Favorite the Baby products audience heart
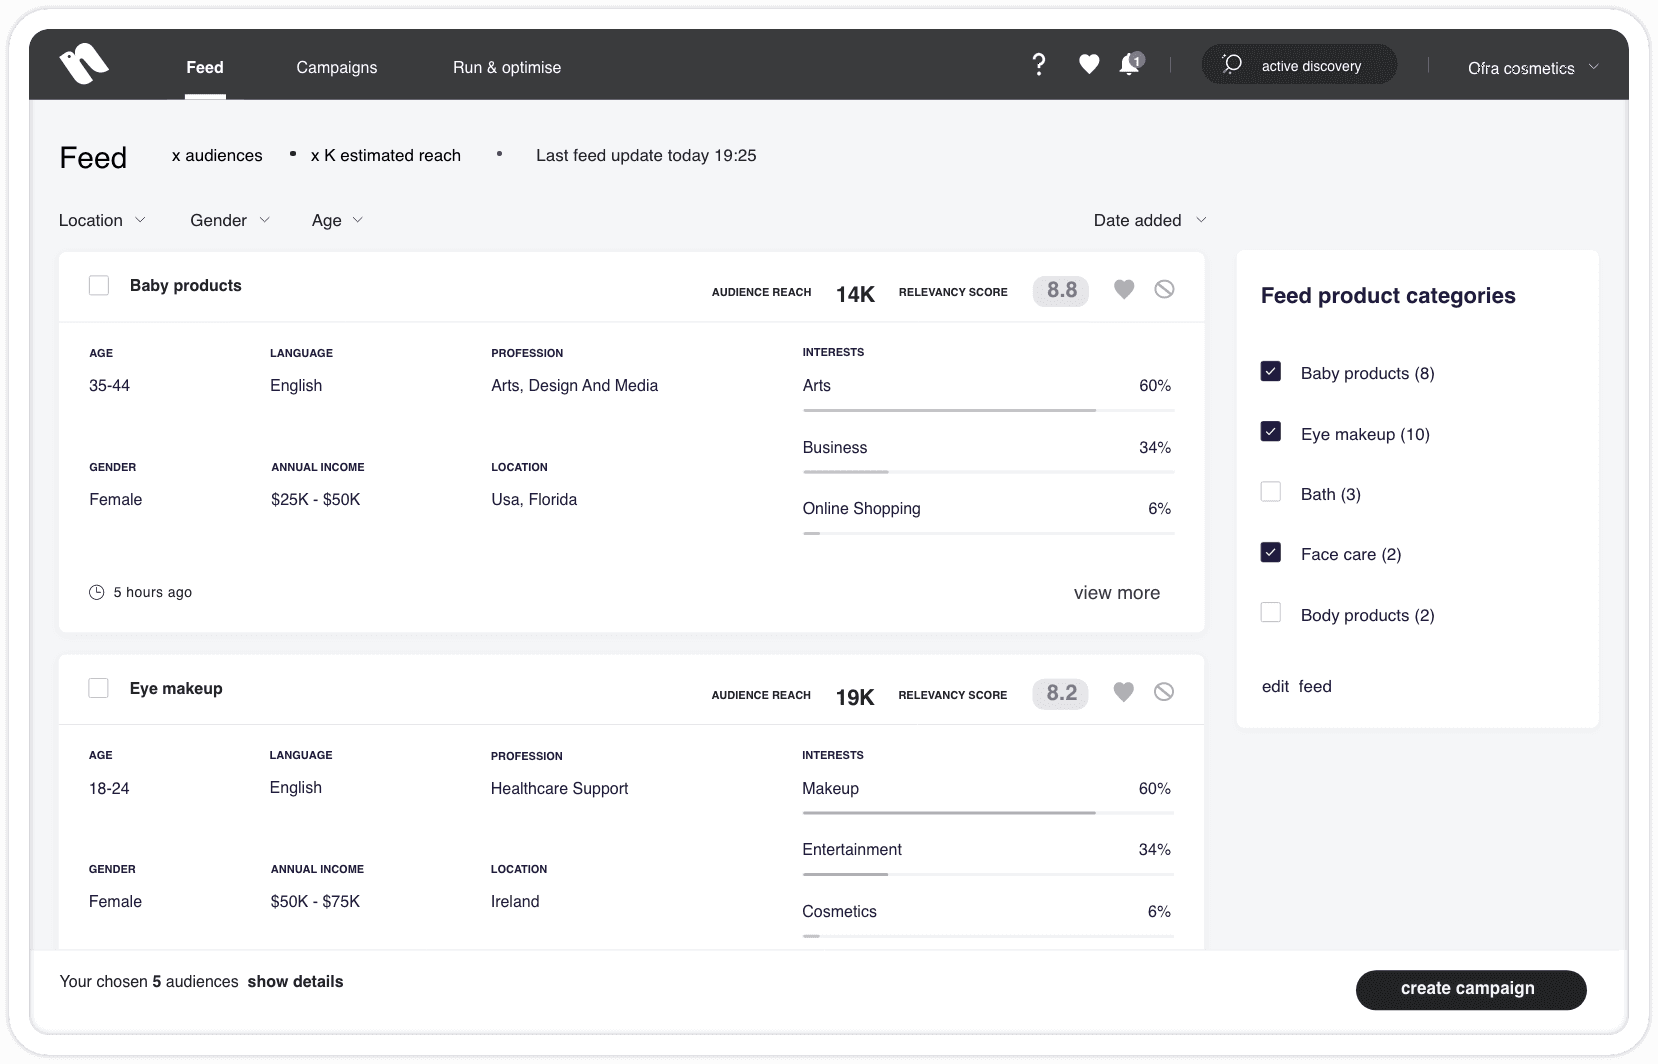The height and width of the screenshot is (1064, 1658). 1124,290
